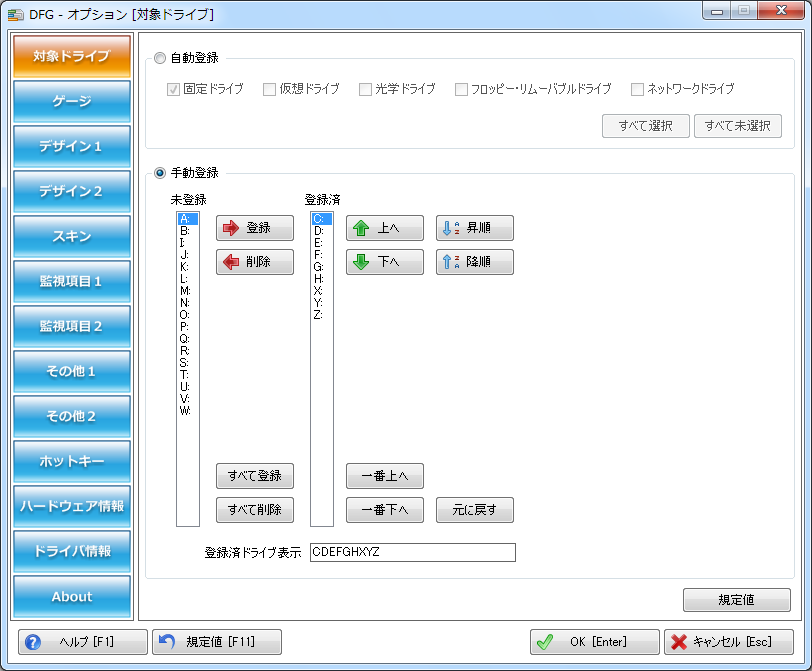Click the 登録済ドライブ表示 text field
The height and width of the screenshot is (671, 812).
point(412,553)
